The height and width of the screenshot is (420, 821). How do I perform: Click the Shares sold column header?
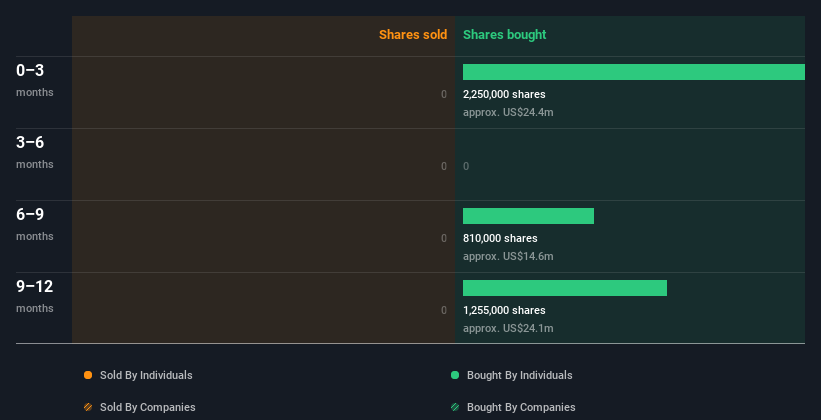tap(413, 35)
